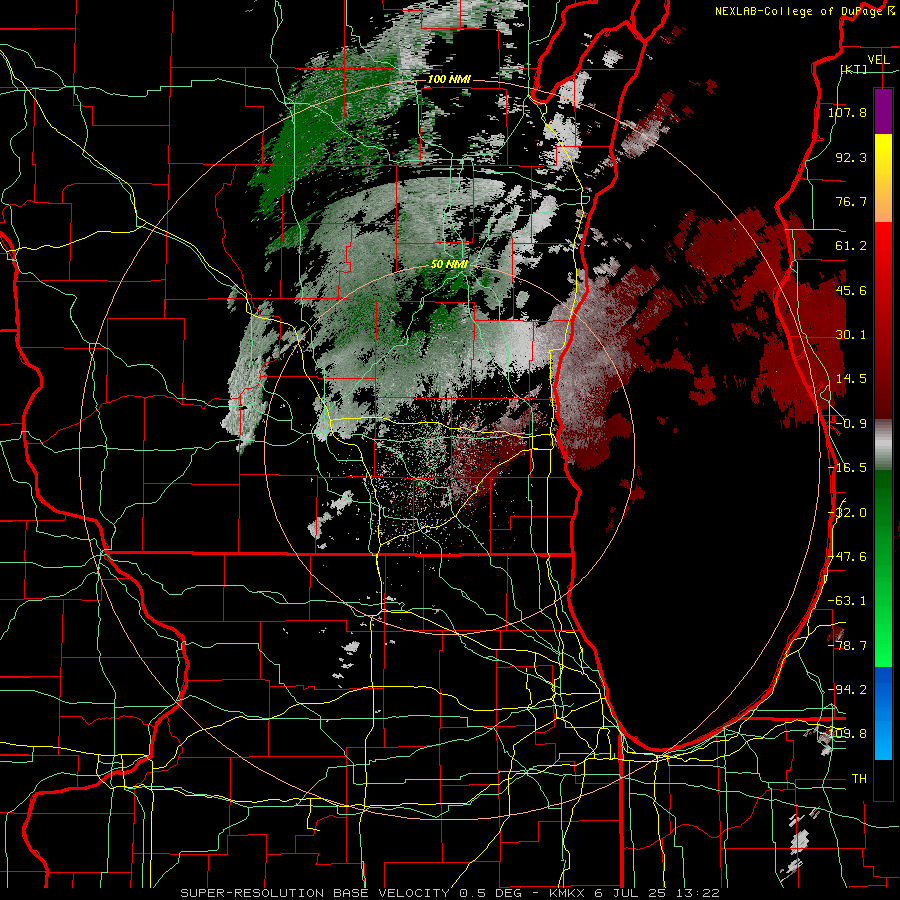The image size is (900, 900).
Task: Click the NEXLAB-College of DuPage watermark text
Action: 798,11
